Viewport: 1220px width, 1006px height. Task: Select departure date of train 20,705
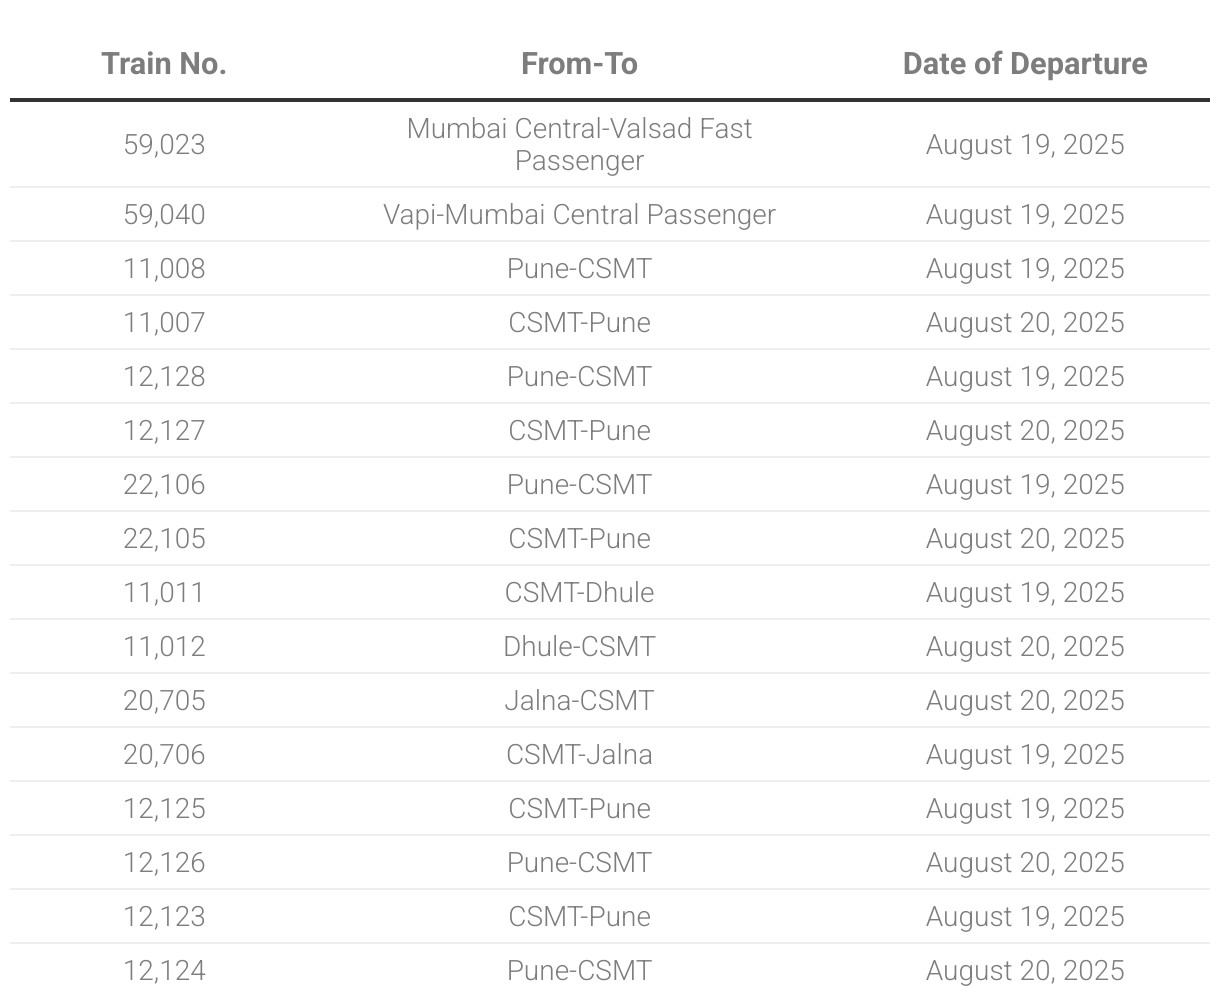1024,701
